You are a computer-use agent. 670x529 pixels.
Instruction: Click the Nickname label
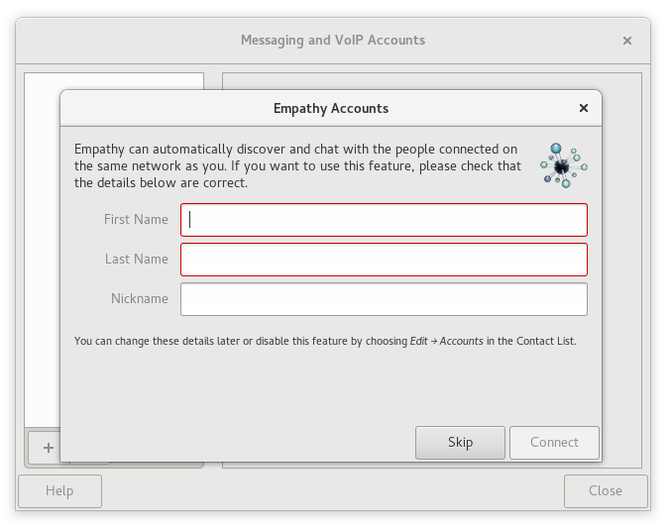pyautogui.click(x=139, y=298)
